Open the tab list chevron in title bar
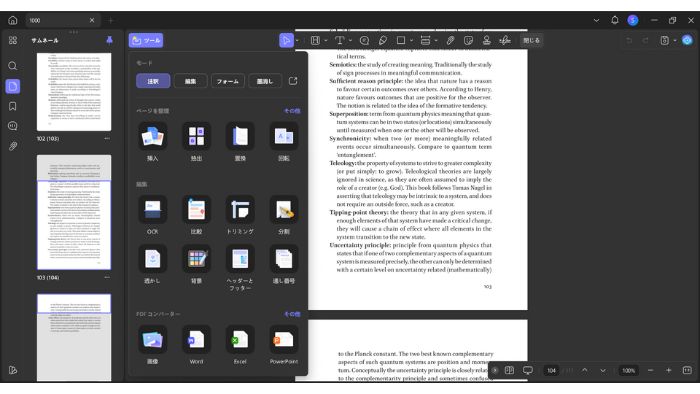700x394 pixels. 596,21
